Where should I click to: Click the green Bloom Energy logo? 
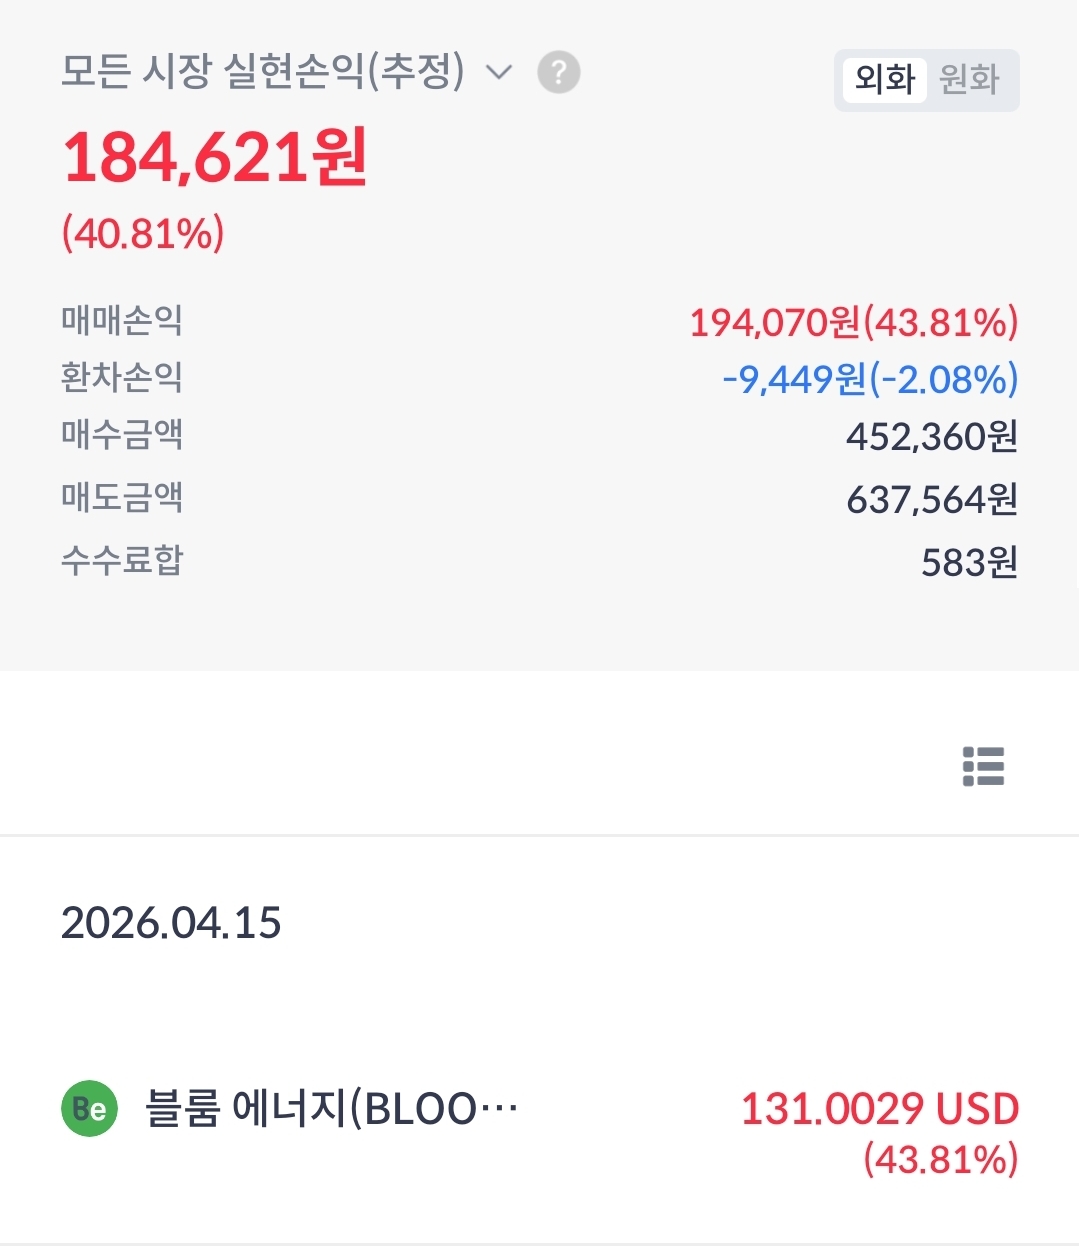[x=90, y=1109]
